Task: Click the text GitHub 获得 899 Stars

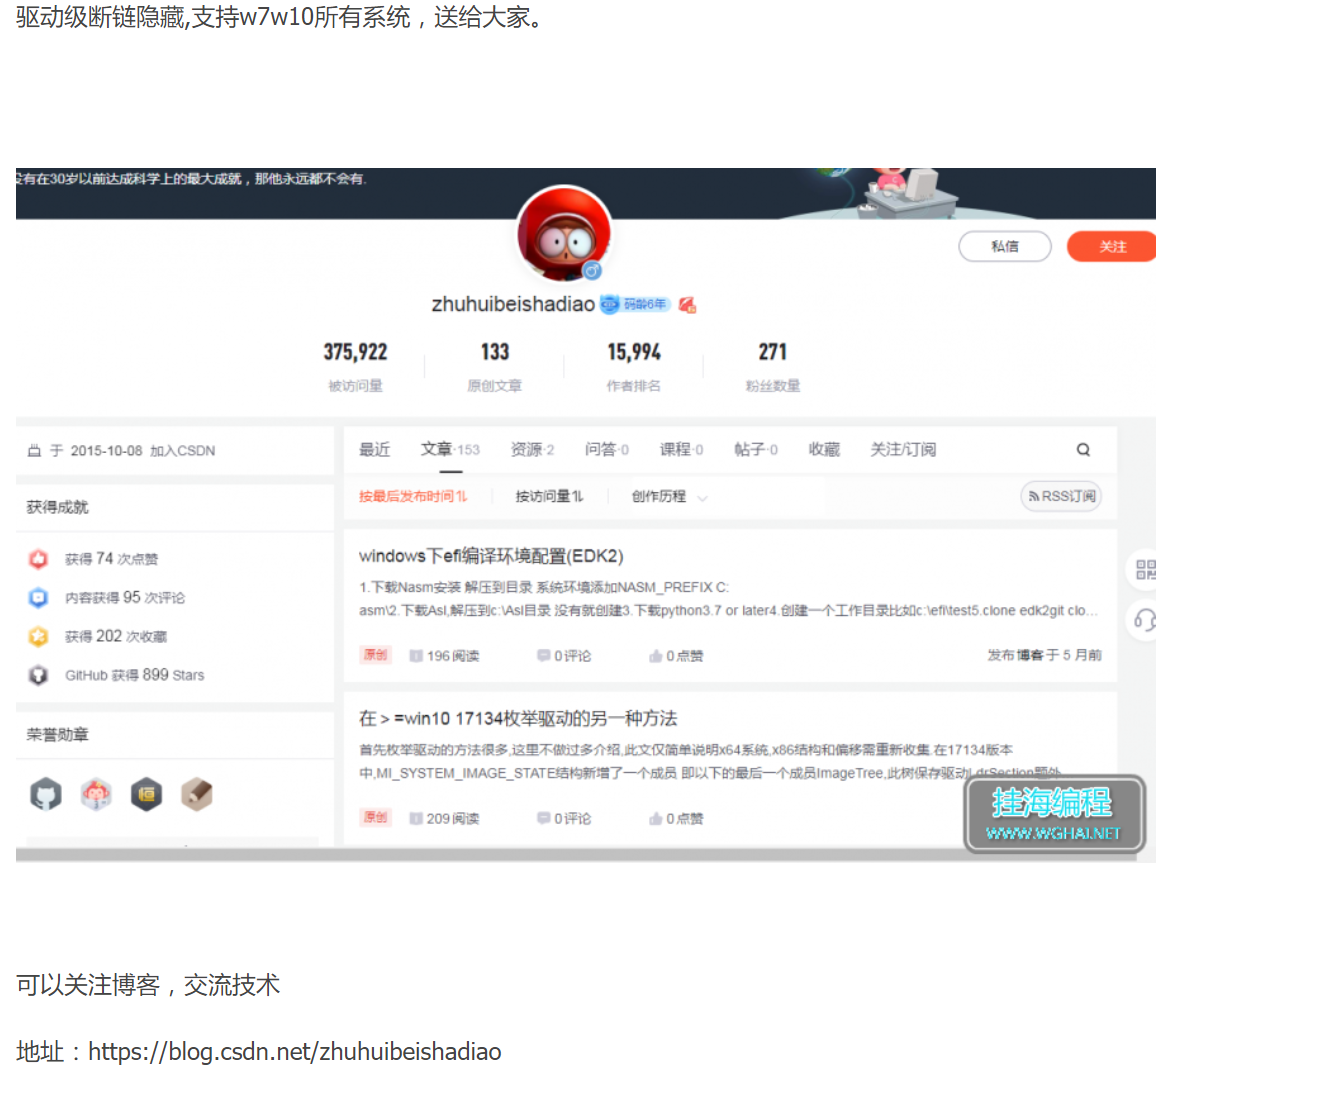Action: [135, 675]
